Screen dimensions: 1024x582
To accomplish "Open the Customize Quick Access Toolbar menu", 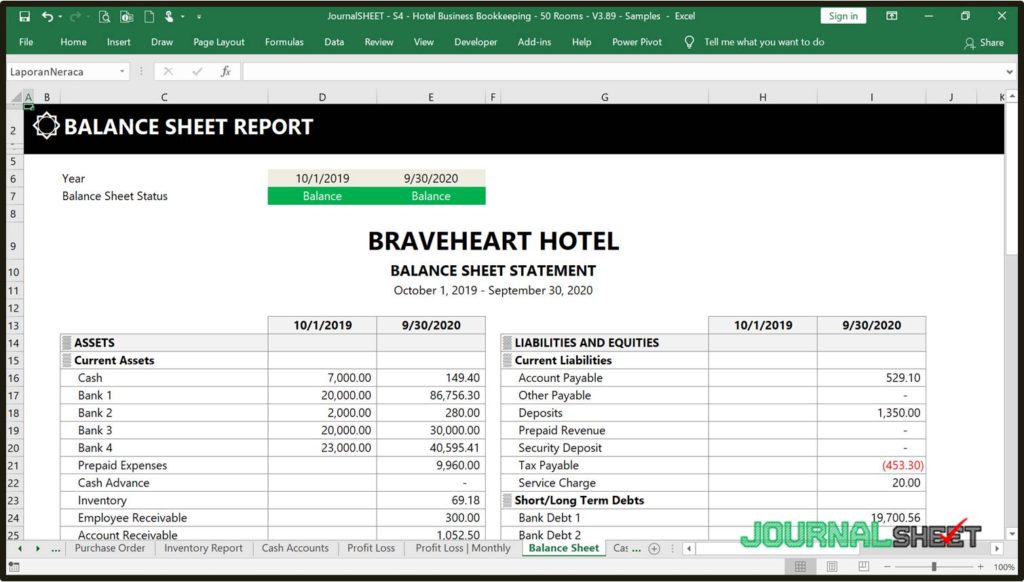I will click(x=200, y=16).
